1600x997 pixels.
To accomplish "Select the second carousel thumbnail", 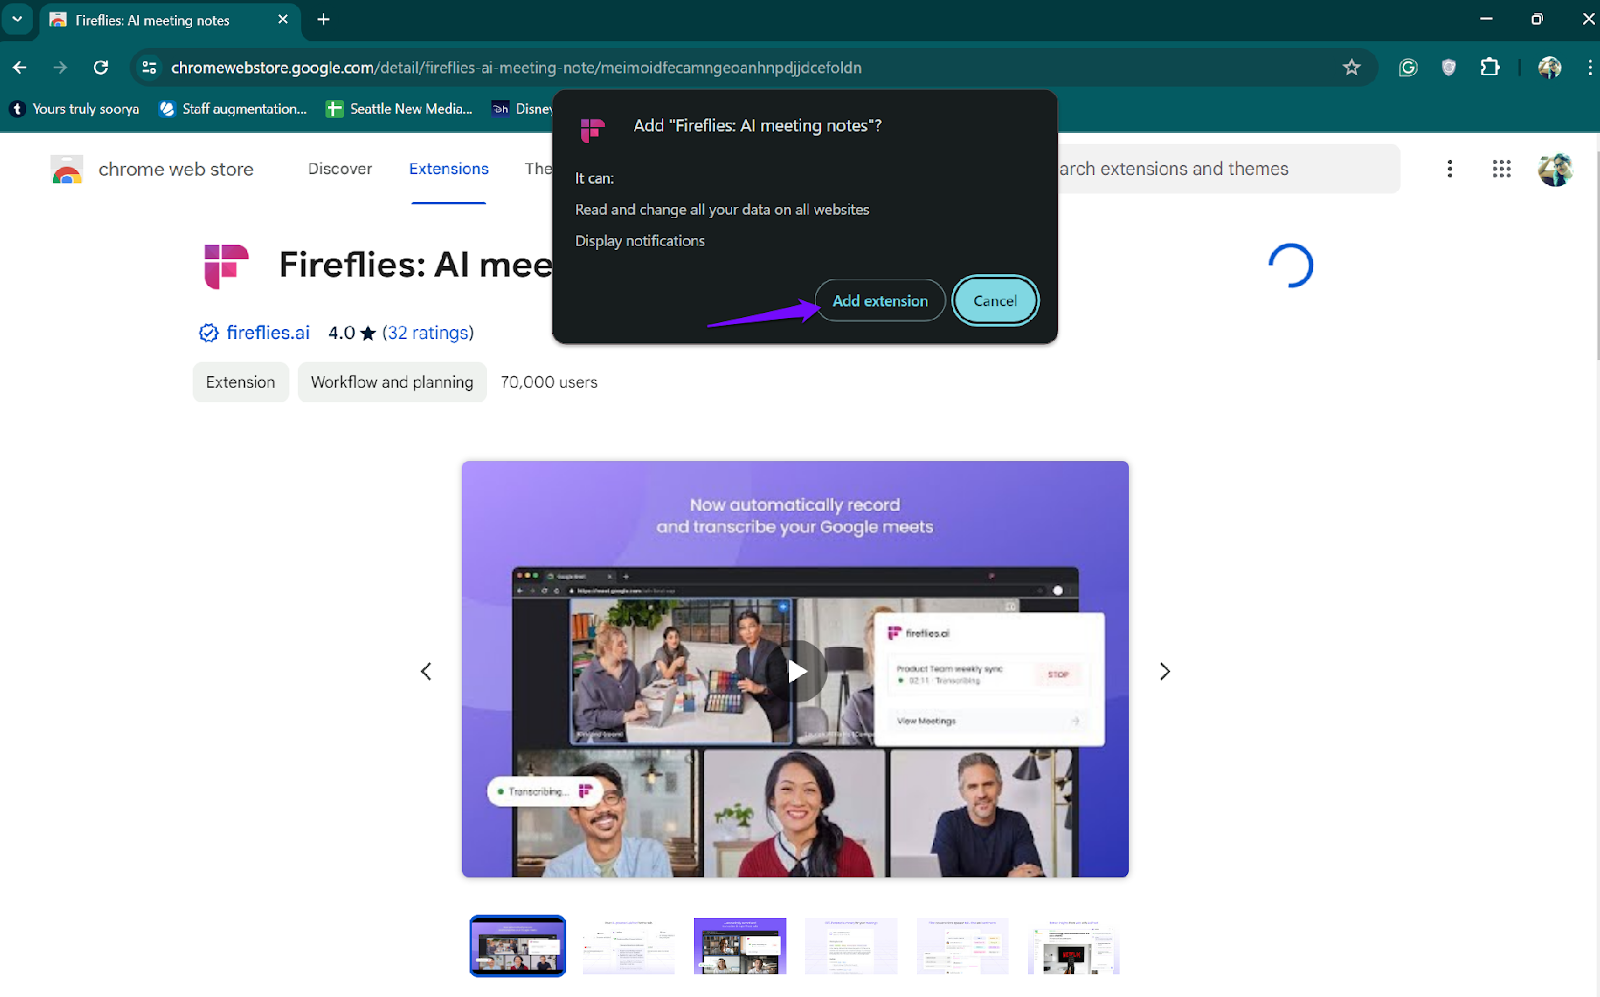I will click(x=629, y=946).
